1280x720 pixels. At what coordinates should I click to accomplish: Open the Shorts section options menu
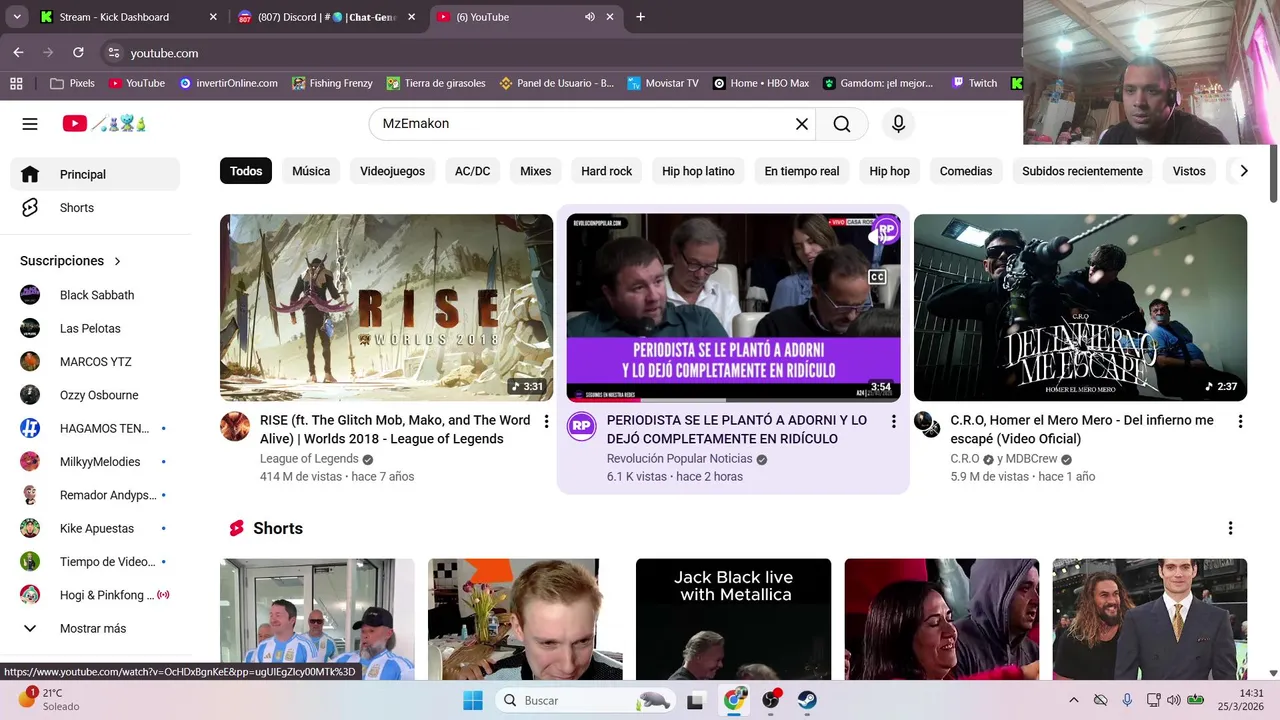tap(1230, 528)
